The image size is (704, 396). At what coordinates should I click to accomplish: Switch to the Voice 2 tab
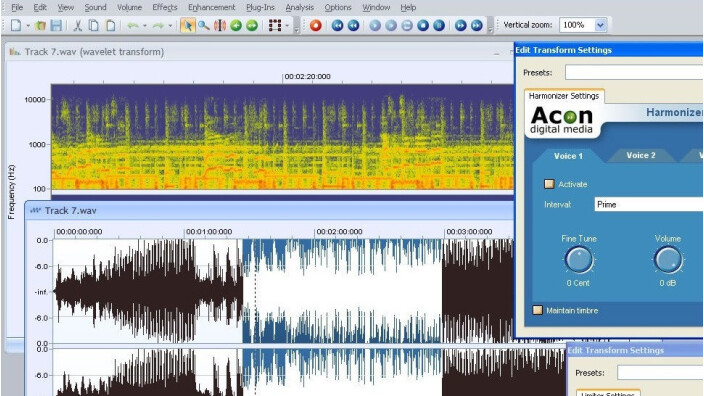[x=641, y=155]
